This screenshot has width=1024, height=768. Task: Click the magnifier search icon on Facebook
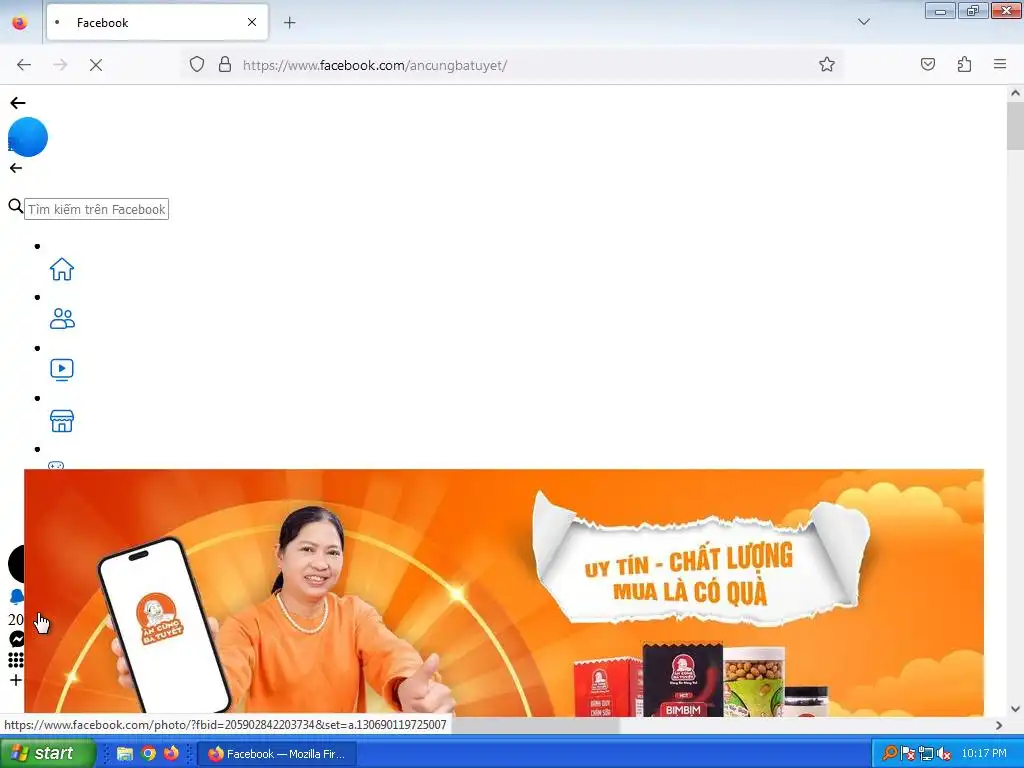pyautogui.click(x=16, y=207)
